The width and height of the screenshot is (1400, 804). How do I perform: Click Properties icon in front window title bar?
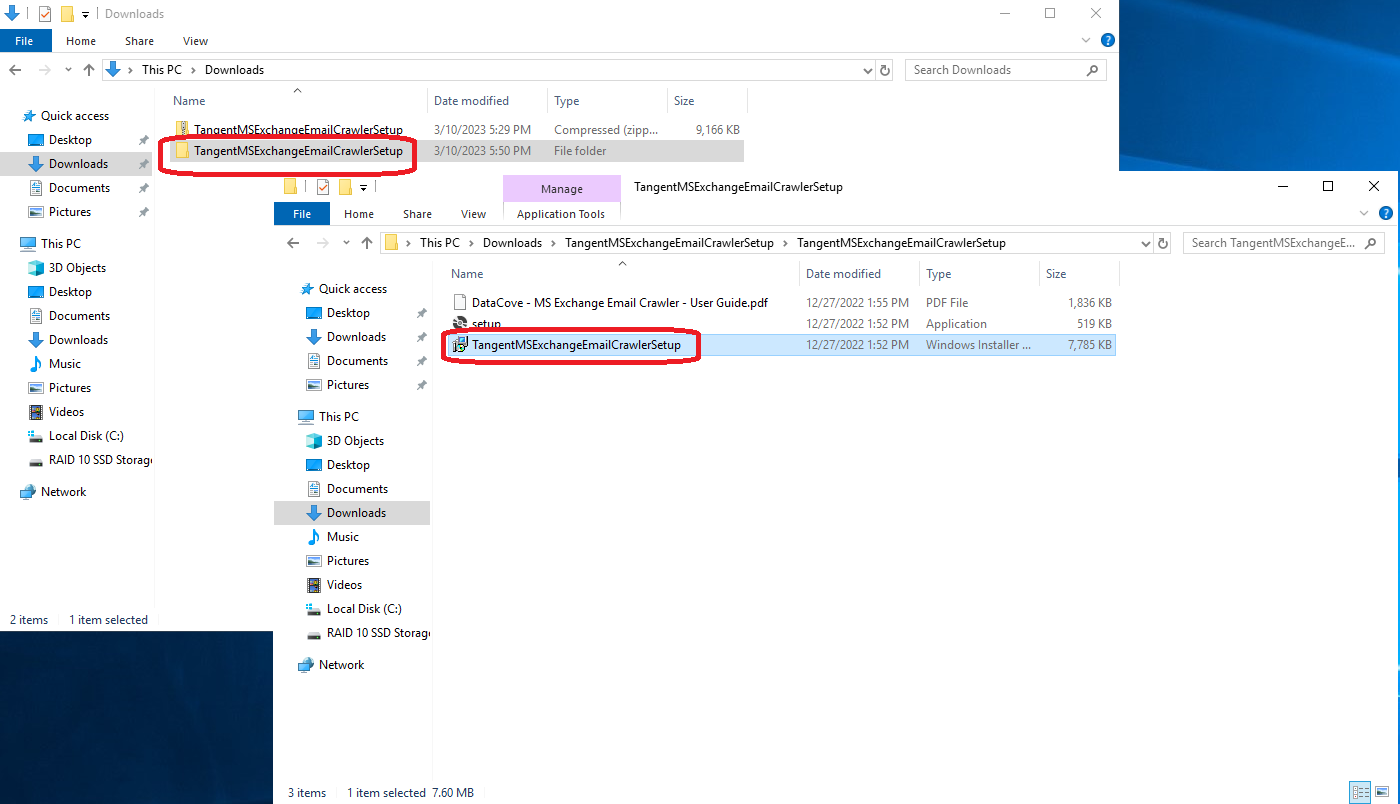(323, 187)
